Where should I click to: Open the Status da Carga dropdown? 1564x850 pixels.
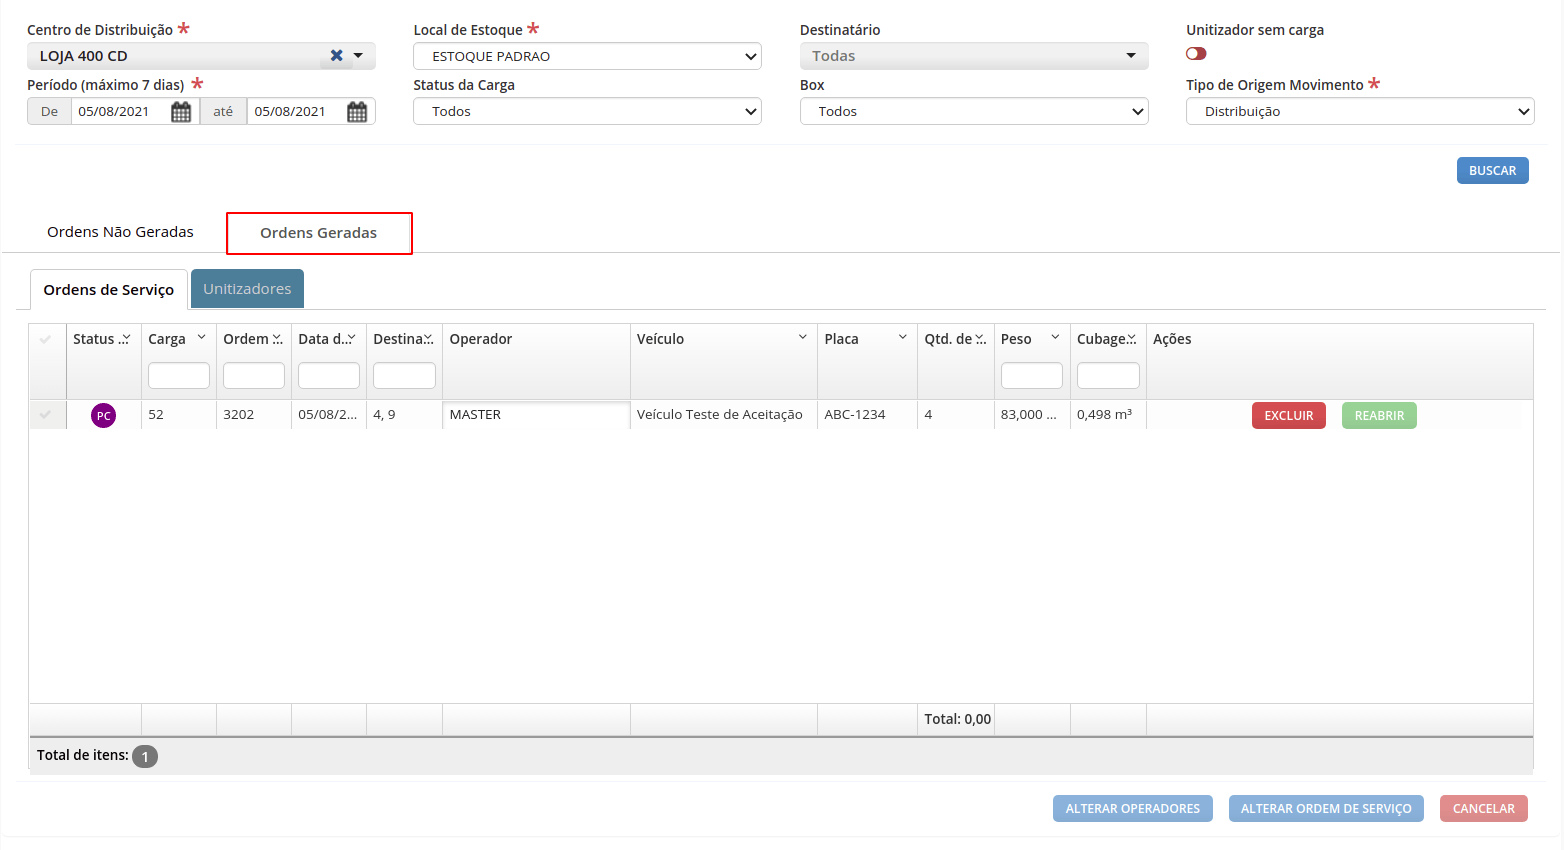[587, 111]
